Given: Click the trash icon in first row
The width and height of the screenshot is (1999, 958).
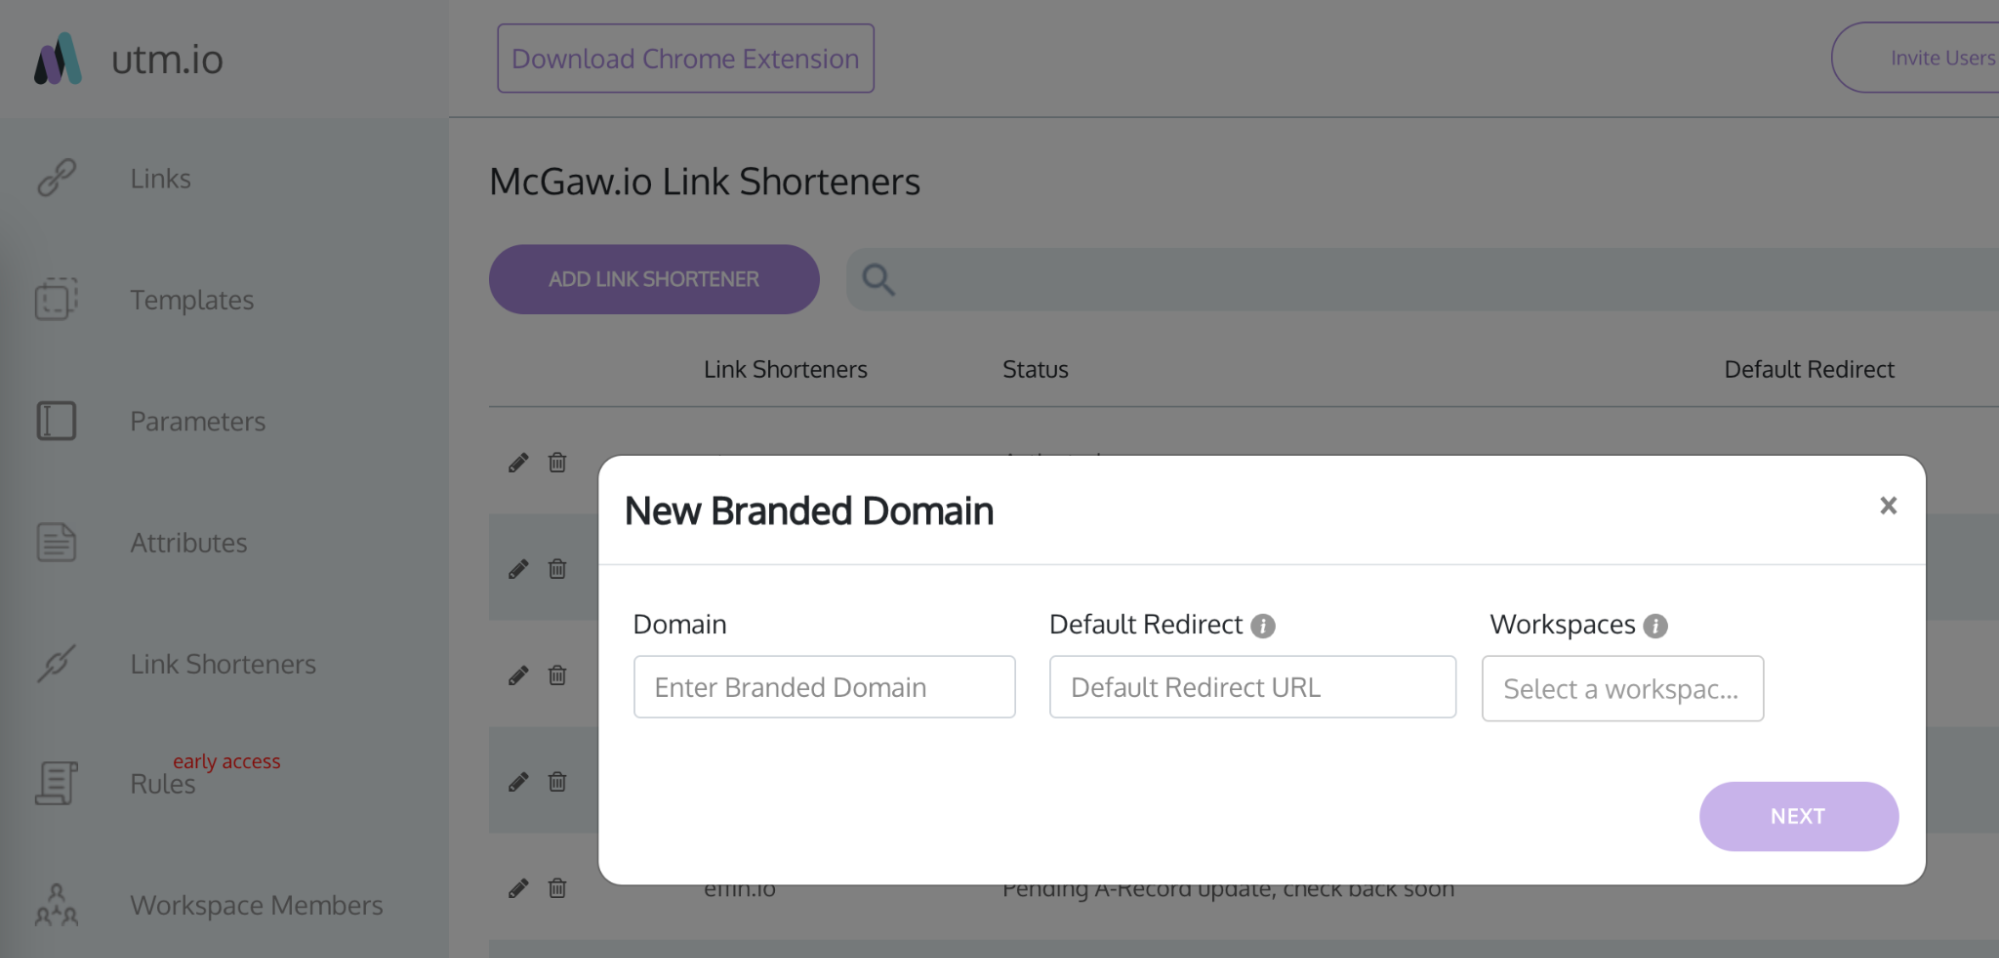Looking at the screenshot, I should (x=557, y=462).
